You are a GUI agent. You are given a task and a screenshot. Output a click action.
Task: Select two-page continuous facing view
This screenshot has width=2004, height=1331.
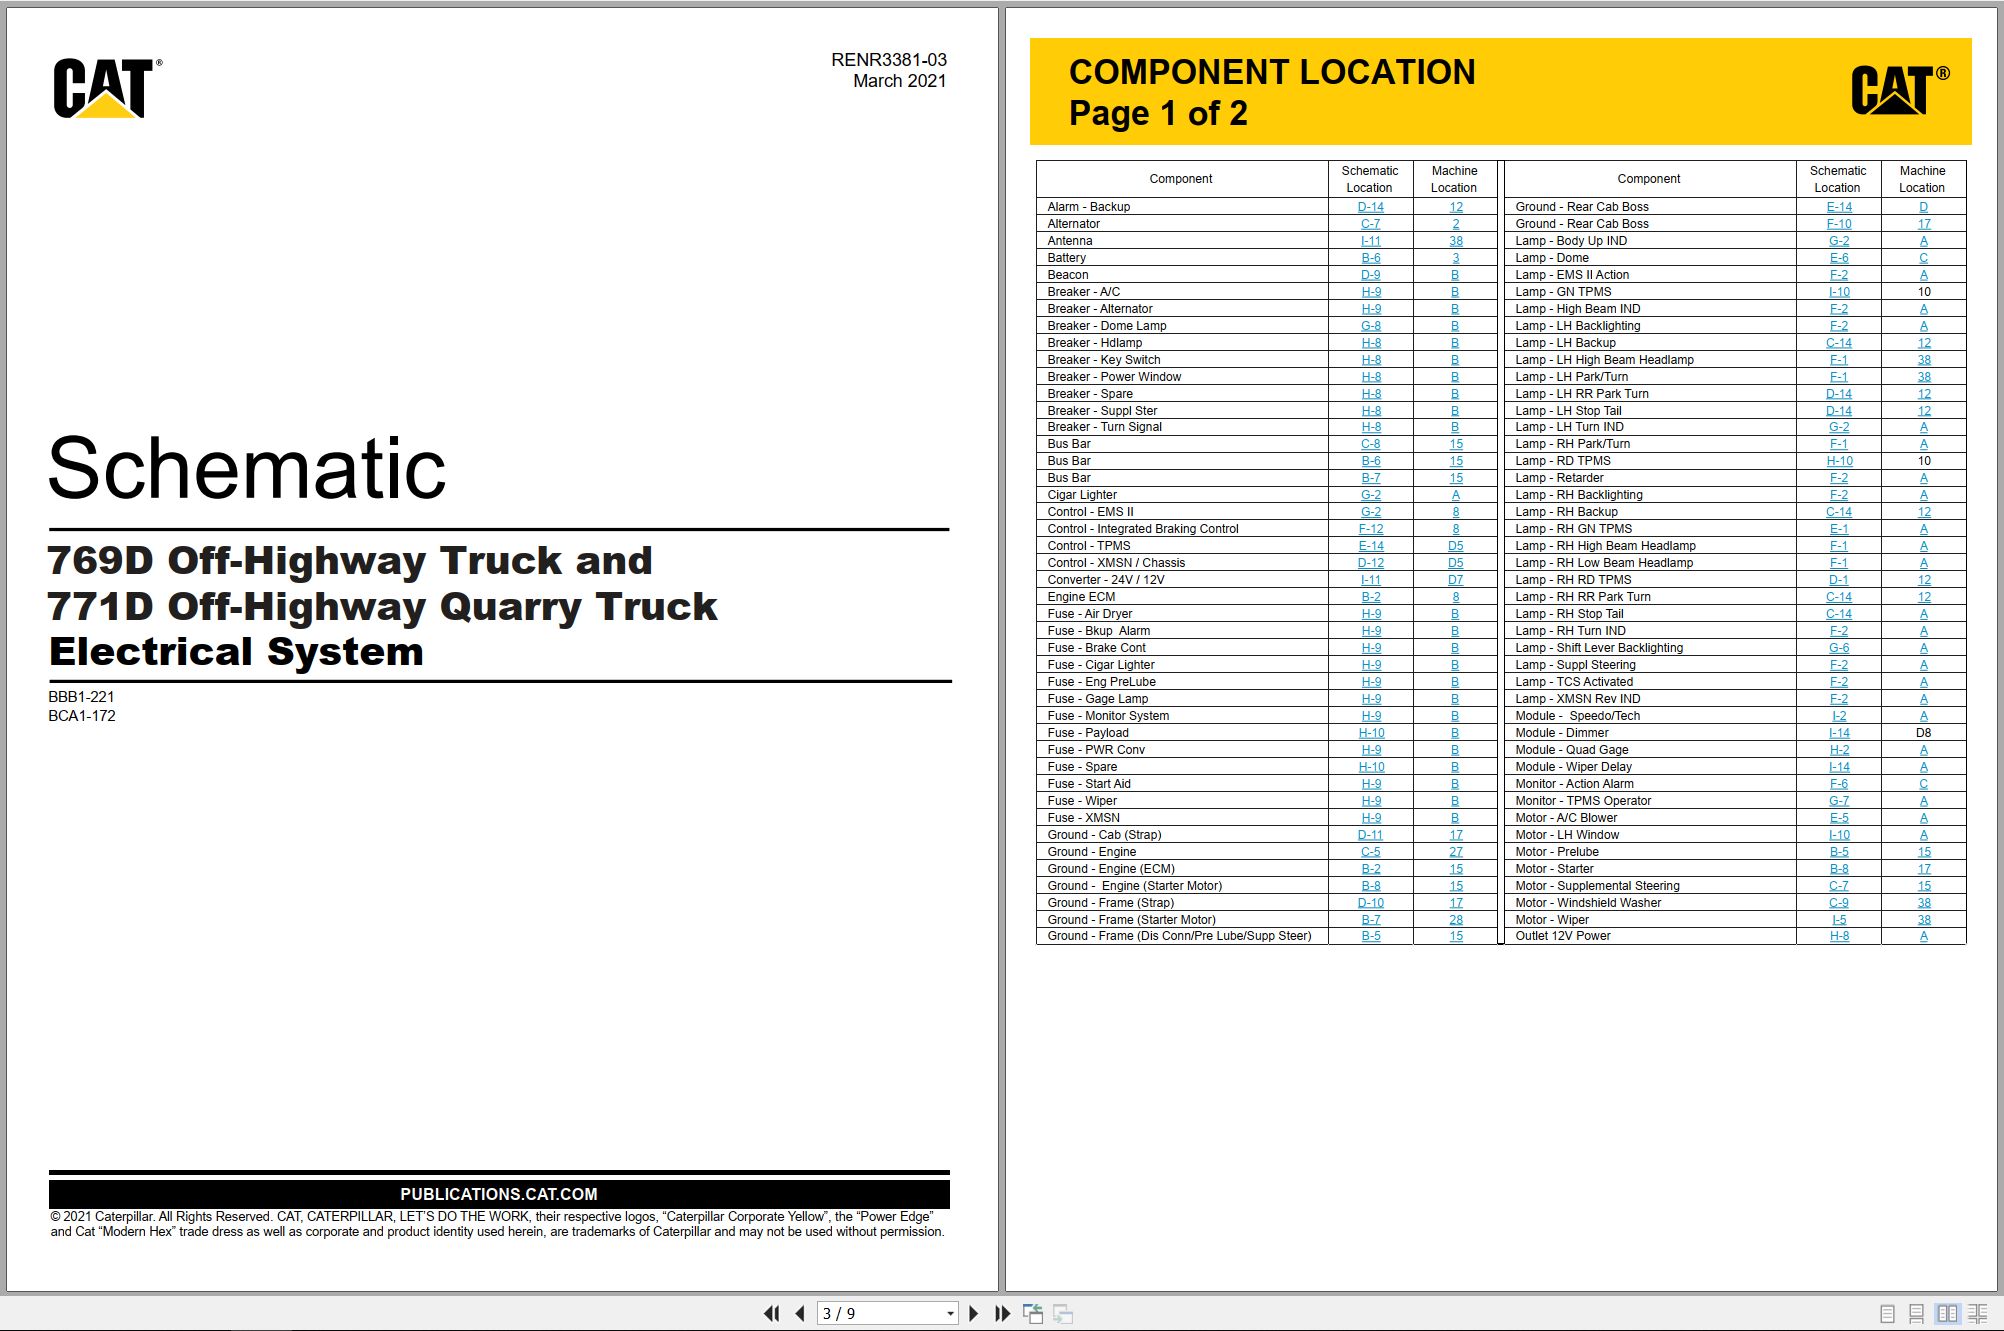(x=1977, y=1313)
